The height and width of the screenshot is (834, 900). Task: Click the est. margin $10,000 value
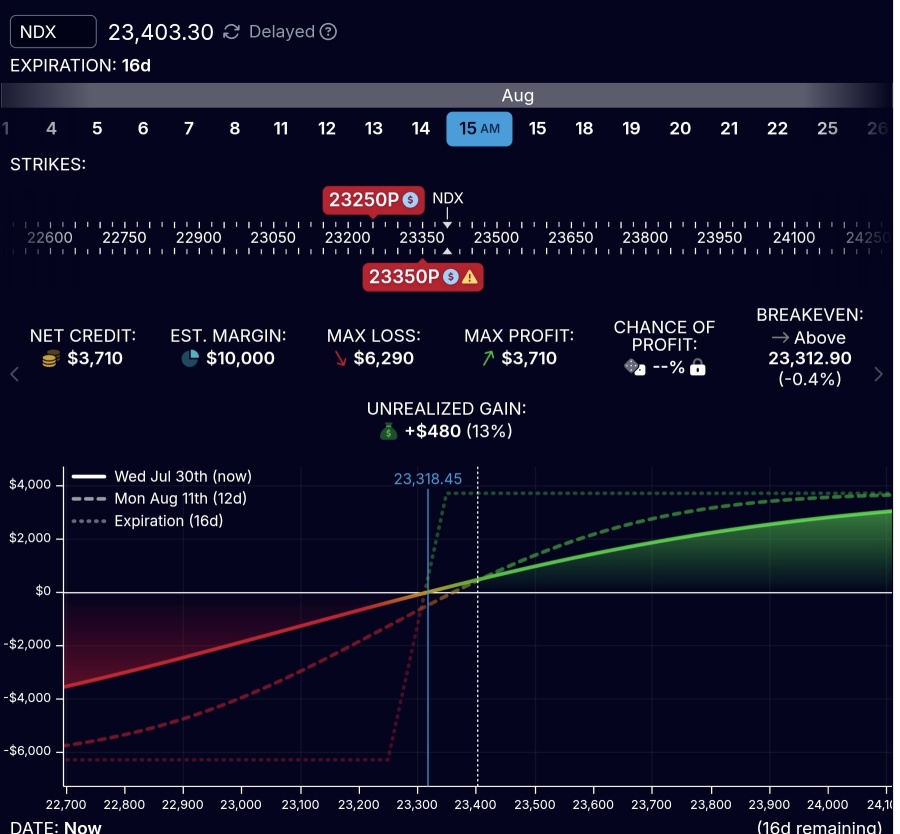(x=240, y=358)
